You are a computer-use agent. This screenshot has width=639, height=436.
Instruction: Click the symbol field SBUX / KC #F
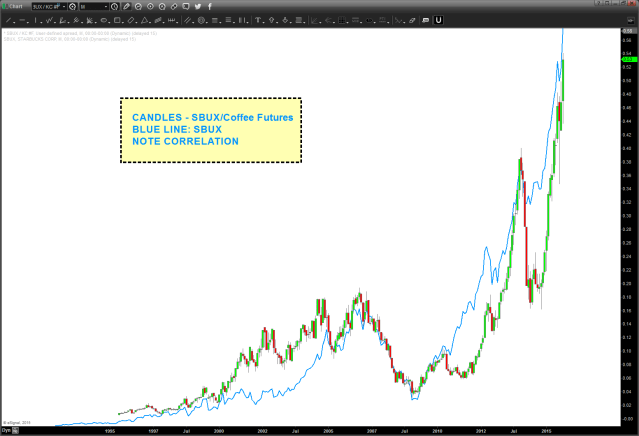(47, 7)
